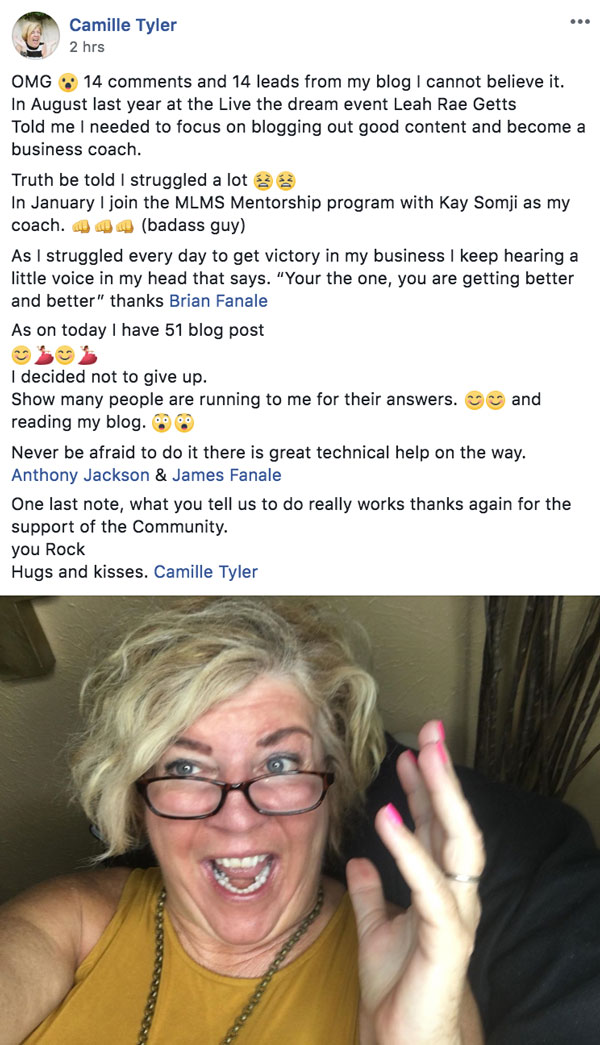
Task: Click the first astonished emoji after 'reading my blog.'
Action: [162, 423]
